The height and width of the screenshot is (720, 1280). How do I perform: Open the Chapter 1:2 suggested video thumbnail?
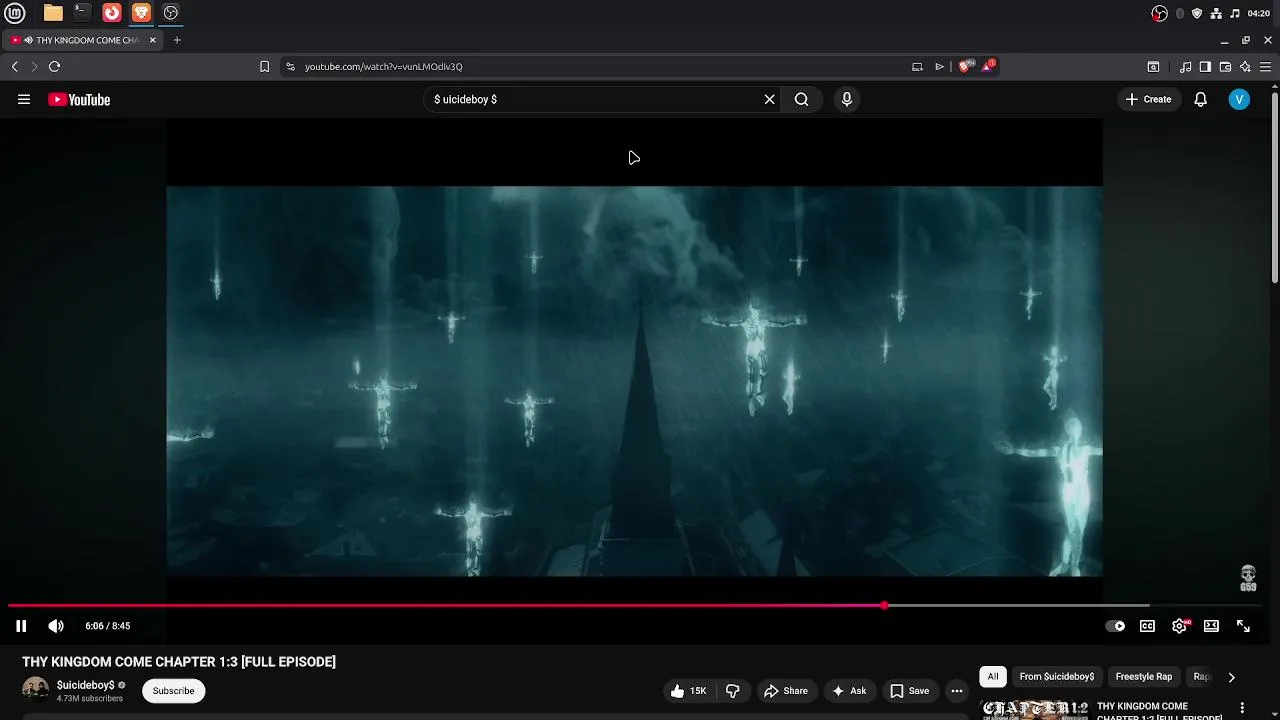pyautogui.click(x=1035, y=709)
